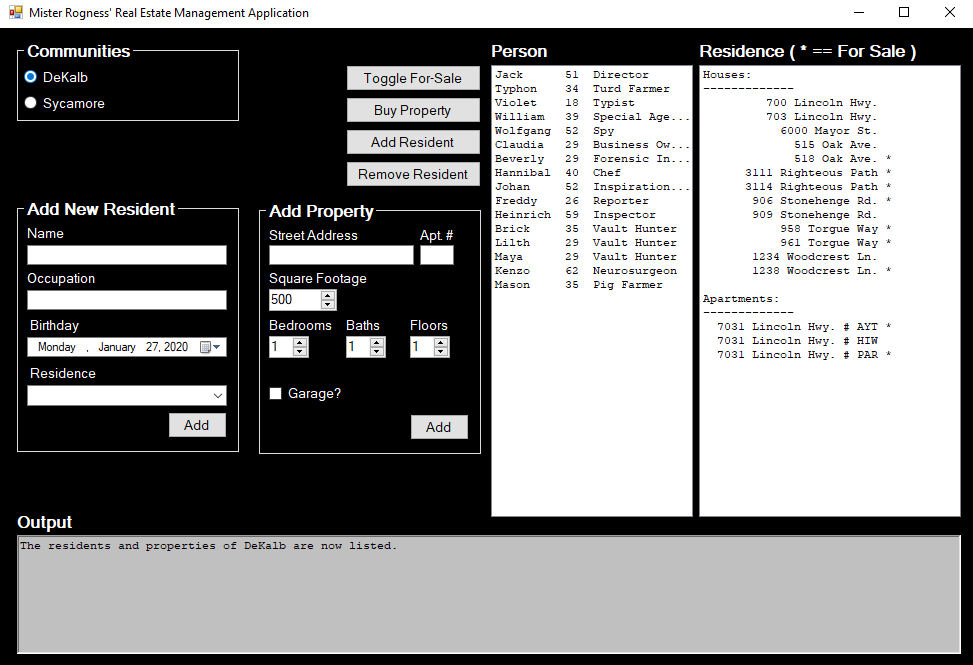Open the Birthday calendar picker icon
This screenshot has height=665, width=973.
[206, 347]
